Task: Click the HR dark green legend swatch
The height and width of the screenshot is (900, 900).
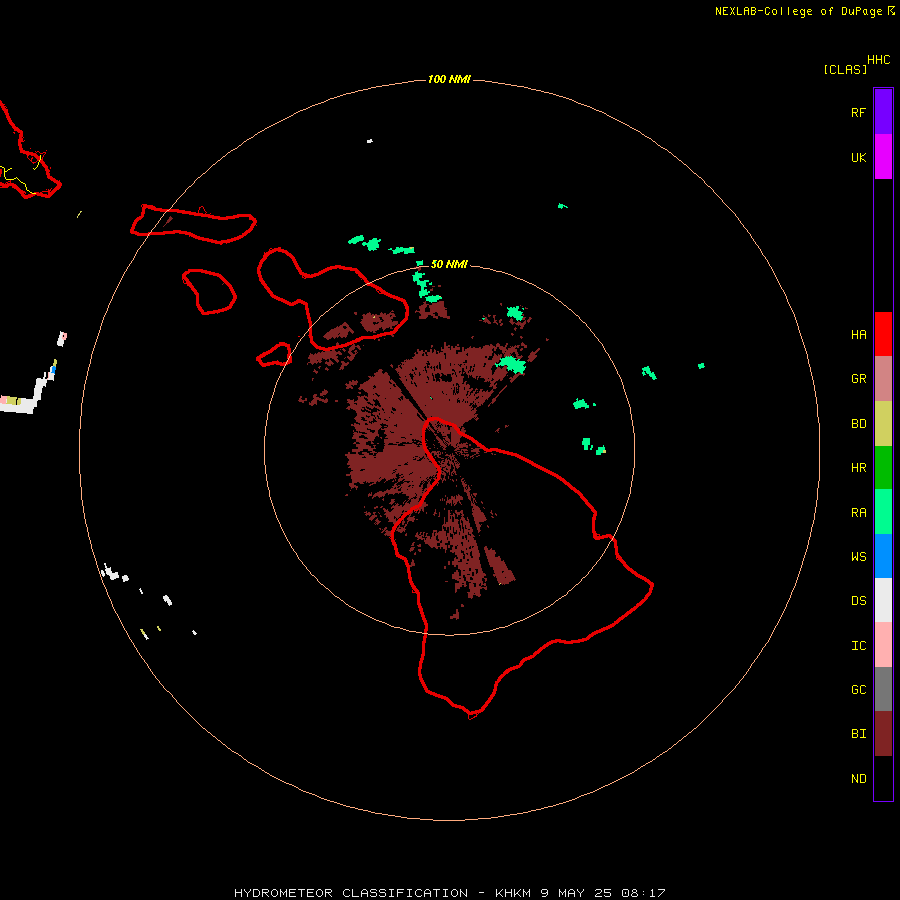Action: [883, 468]
